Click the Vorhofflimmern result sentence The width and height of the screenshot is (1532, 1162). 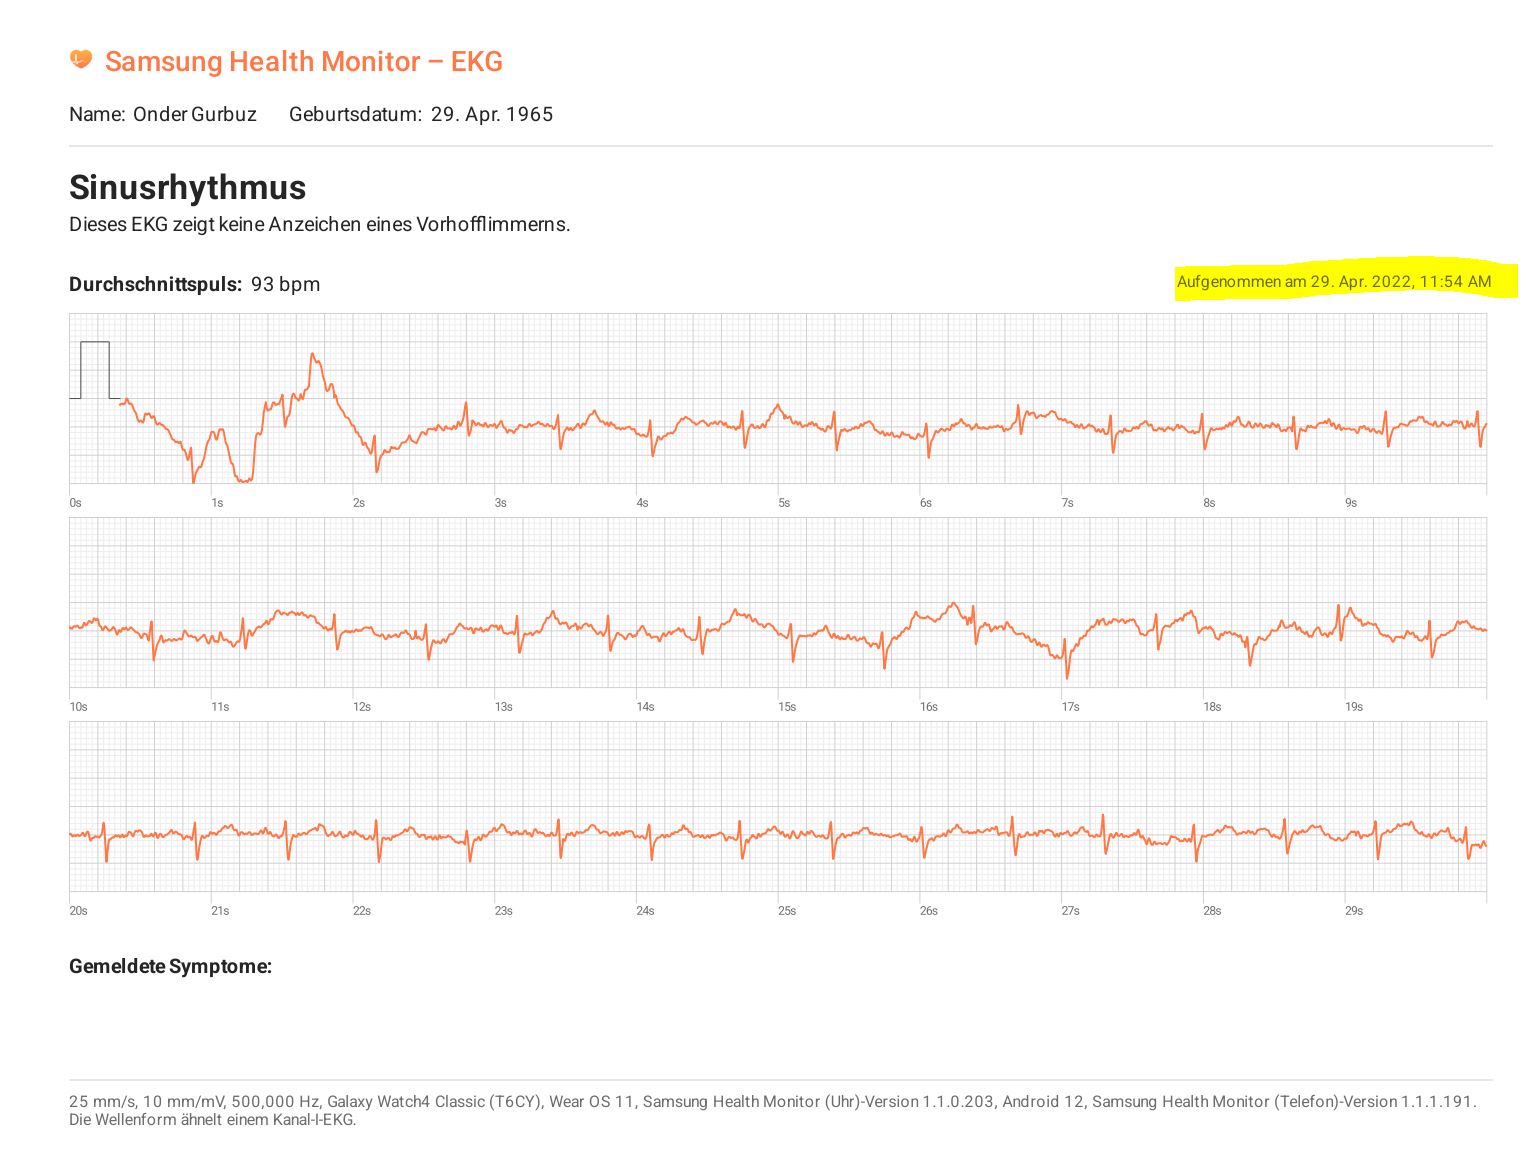pos(320,224)
